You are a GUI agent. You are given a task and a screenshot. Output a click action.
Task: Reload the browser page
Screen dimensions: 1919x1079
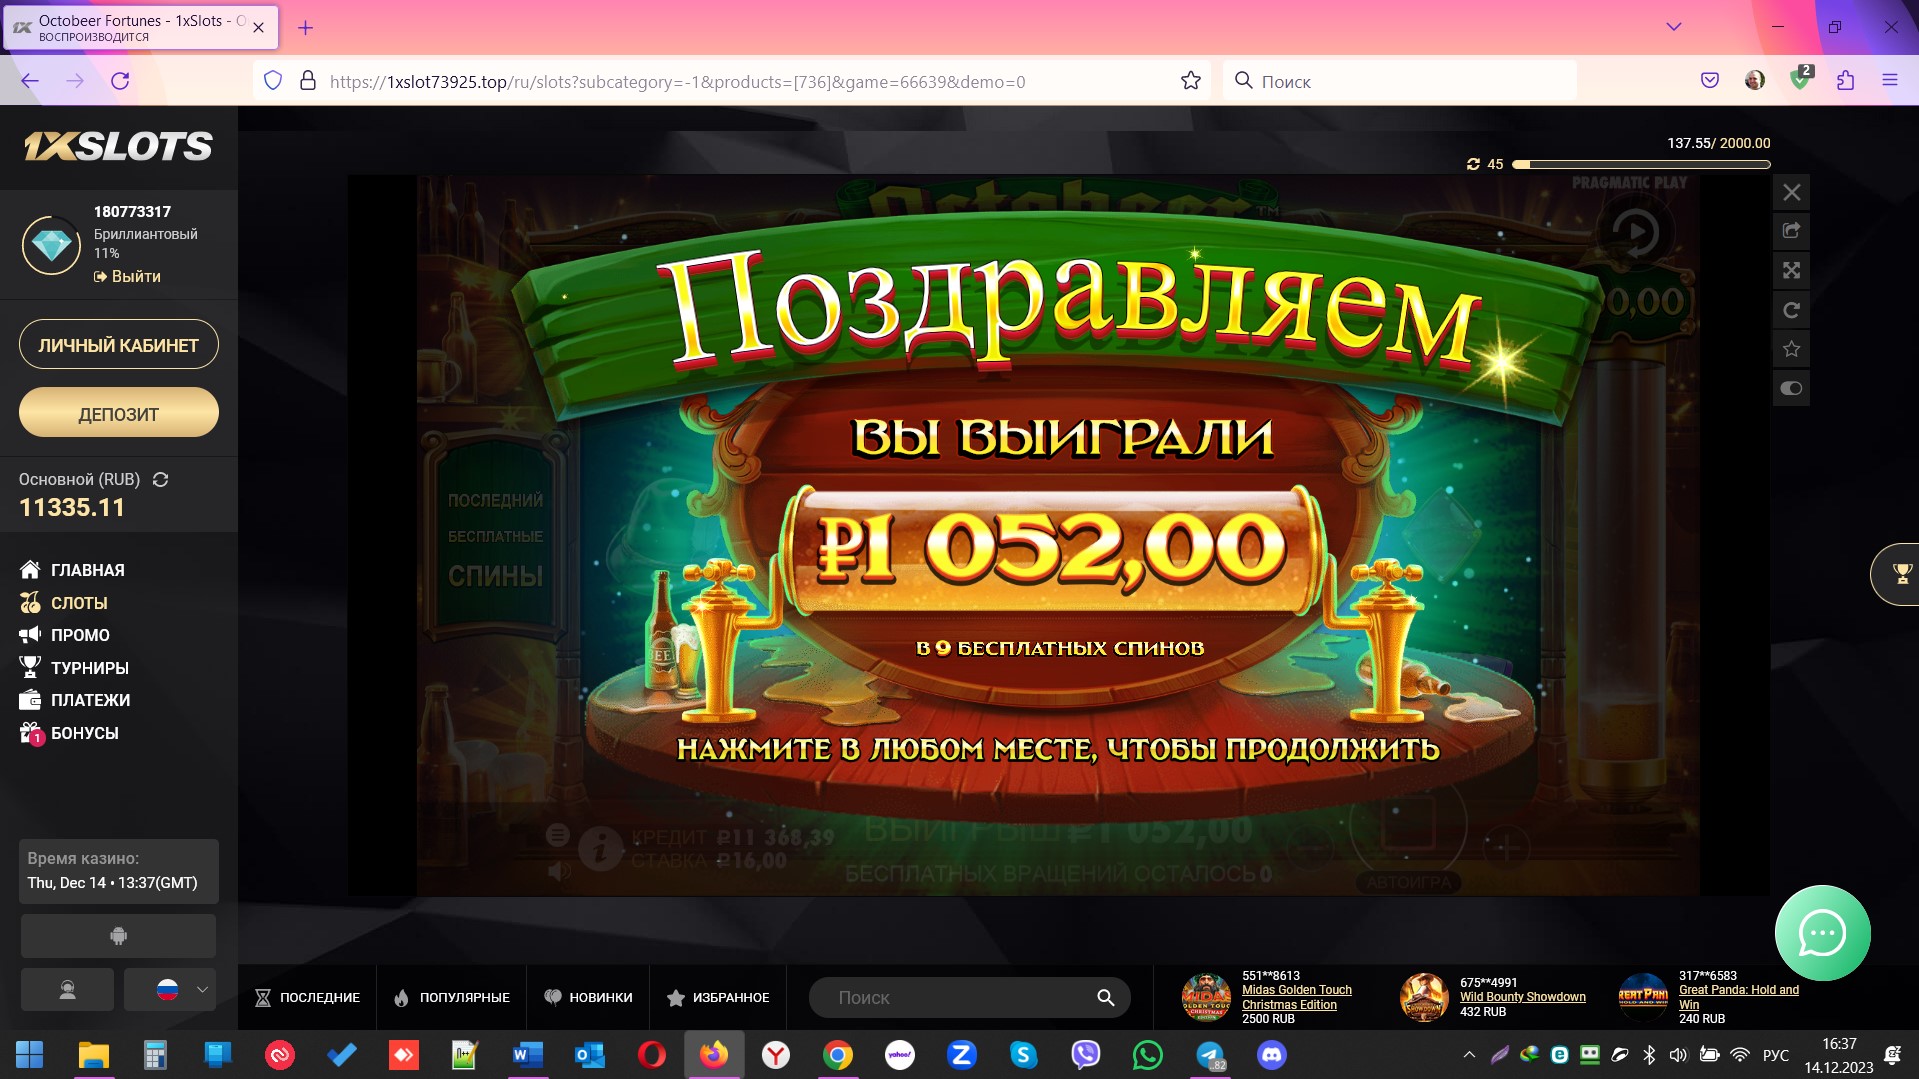point(120,81)
